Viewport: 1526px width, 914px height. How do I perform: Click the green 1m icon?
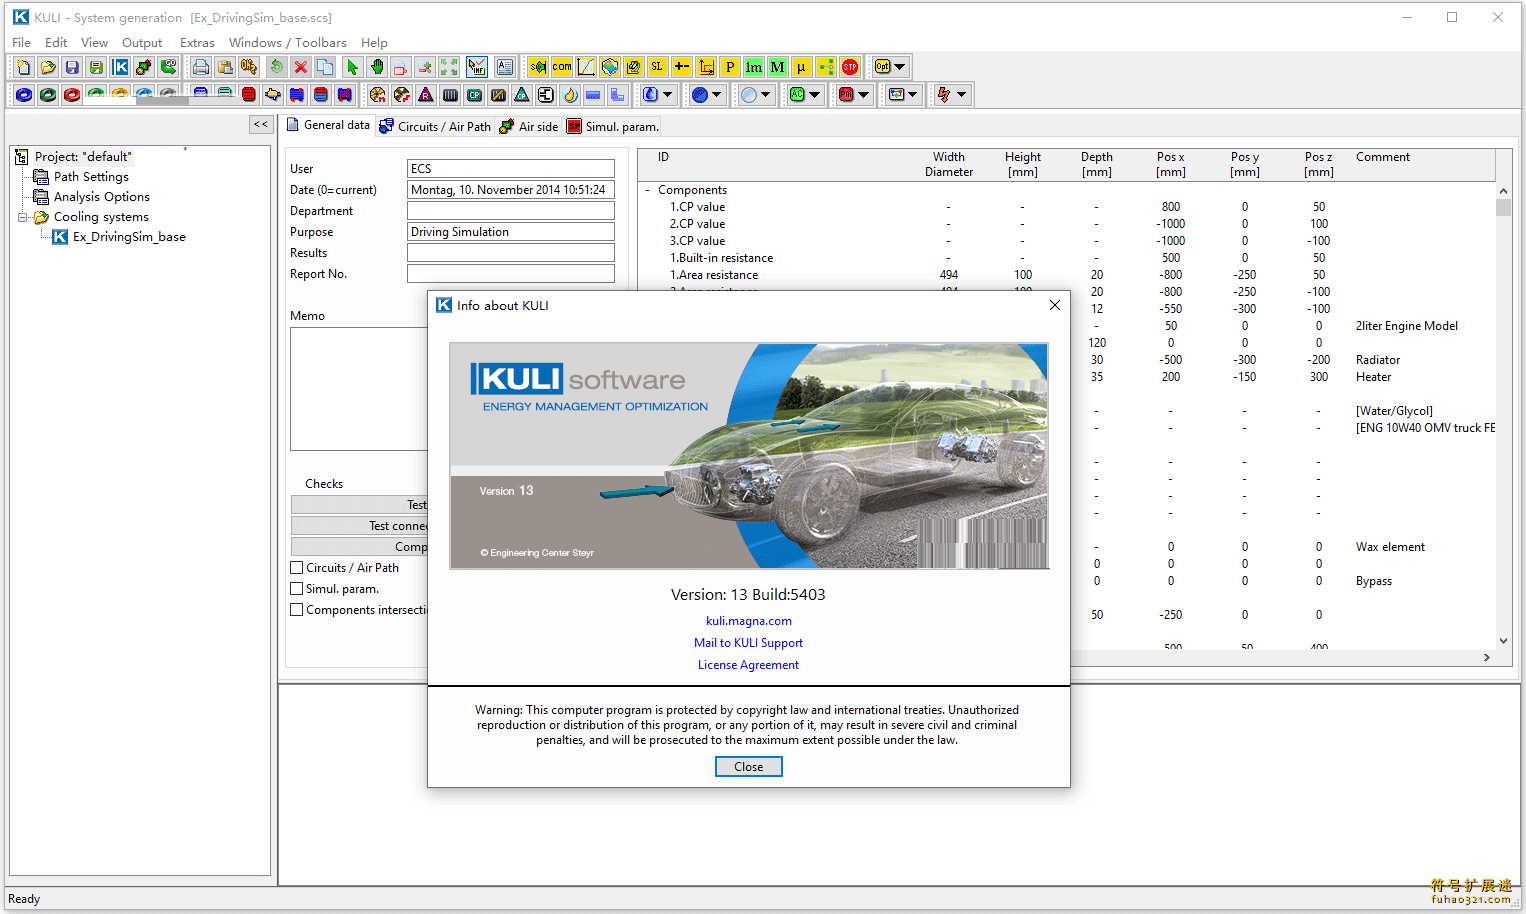[754, 67]
